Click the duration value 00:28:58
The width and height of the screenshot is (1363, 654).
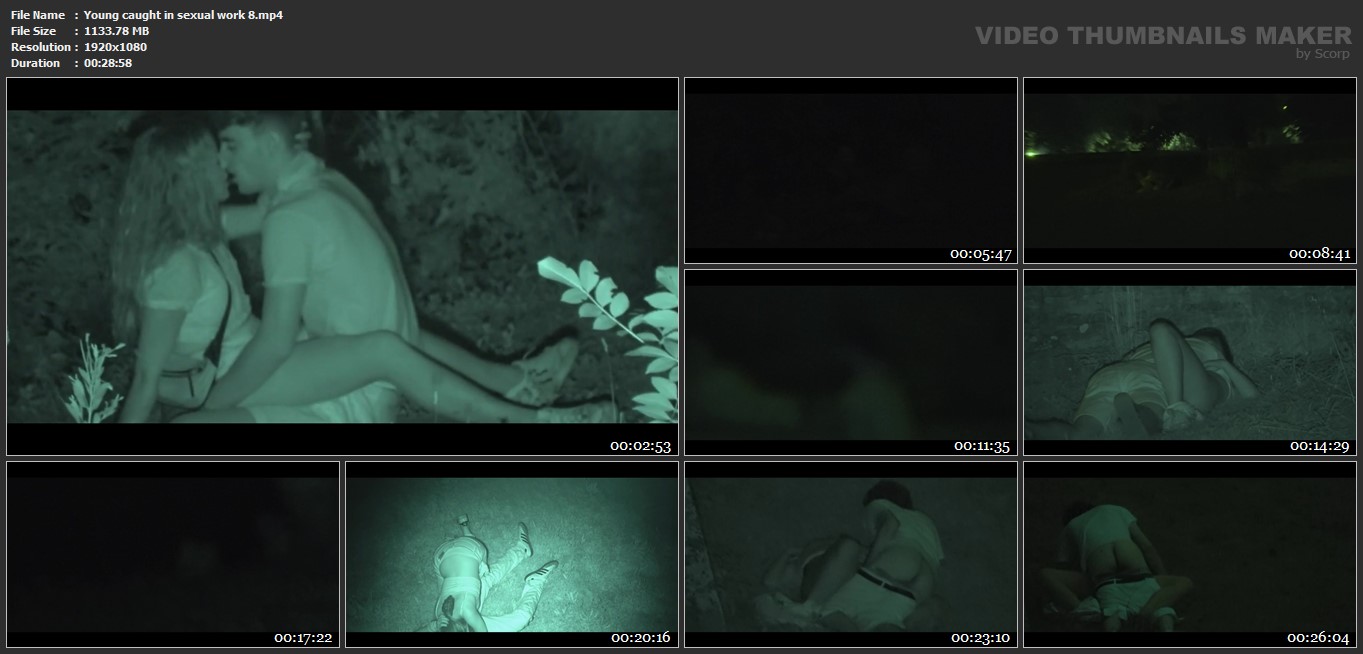pyautogui.click(x=108, y=63)
